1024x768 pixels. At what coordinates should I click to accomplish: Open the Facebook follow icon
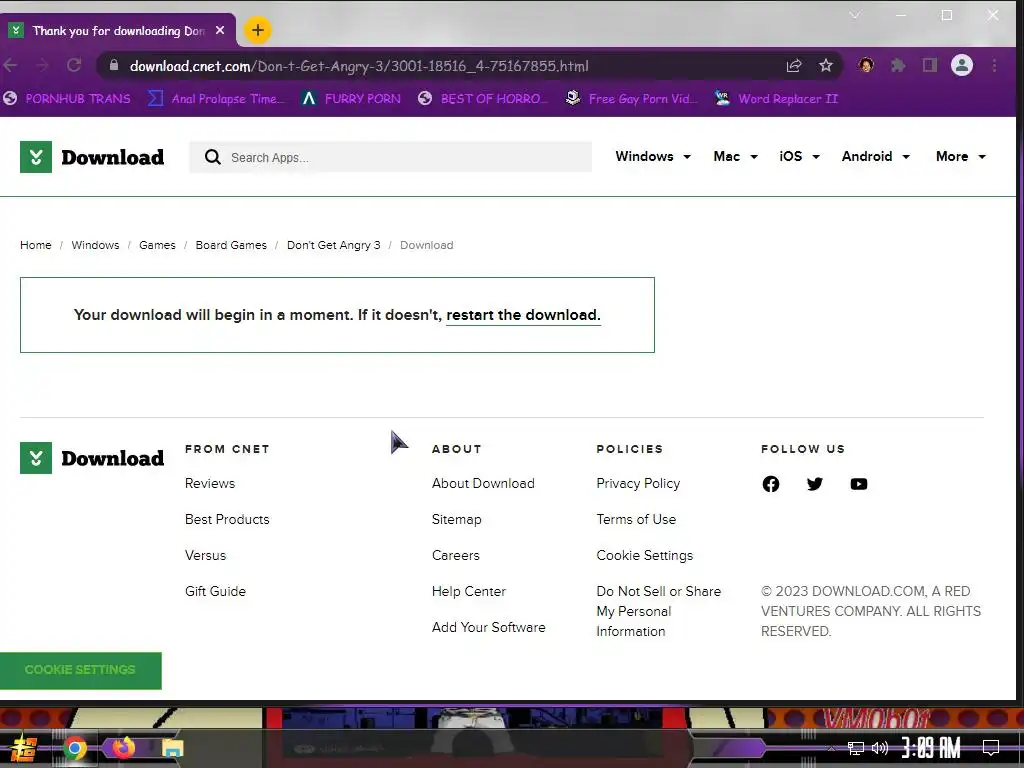(771, 484)
